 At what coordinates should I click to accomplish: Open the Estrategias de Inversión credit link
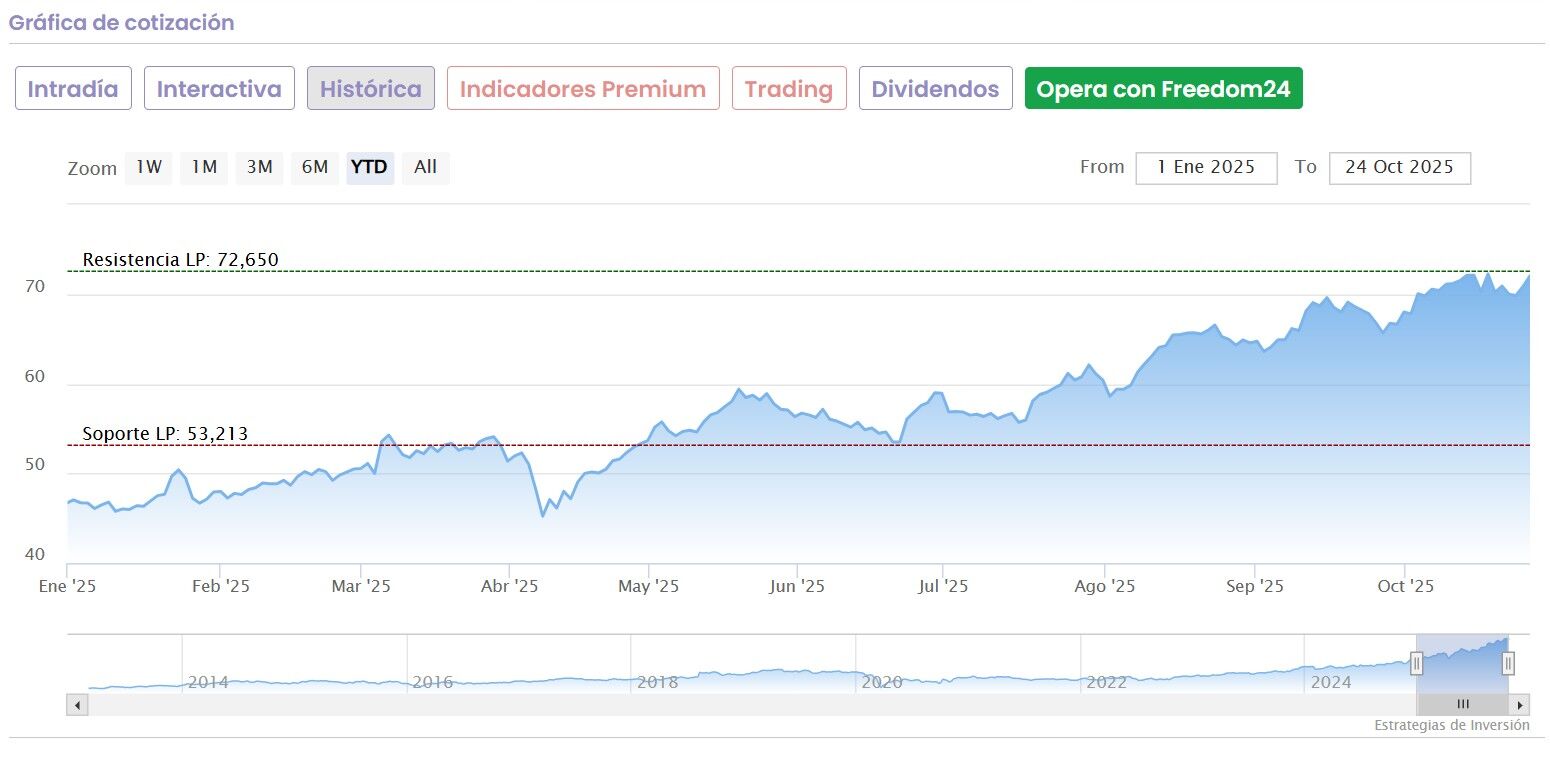(1451, 725)
